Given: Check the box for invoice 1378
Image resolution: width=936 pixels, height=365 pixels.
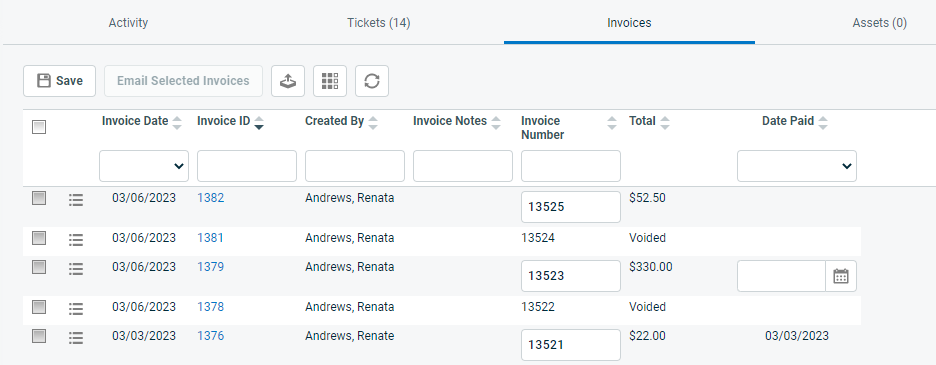Looking at the screenshot, I should pyautogui.click(x=39, y=307).
